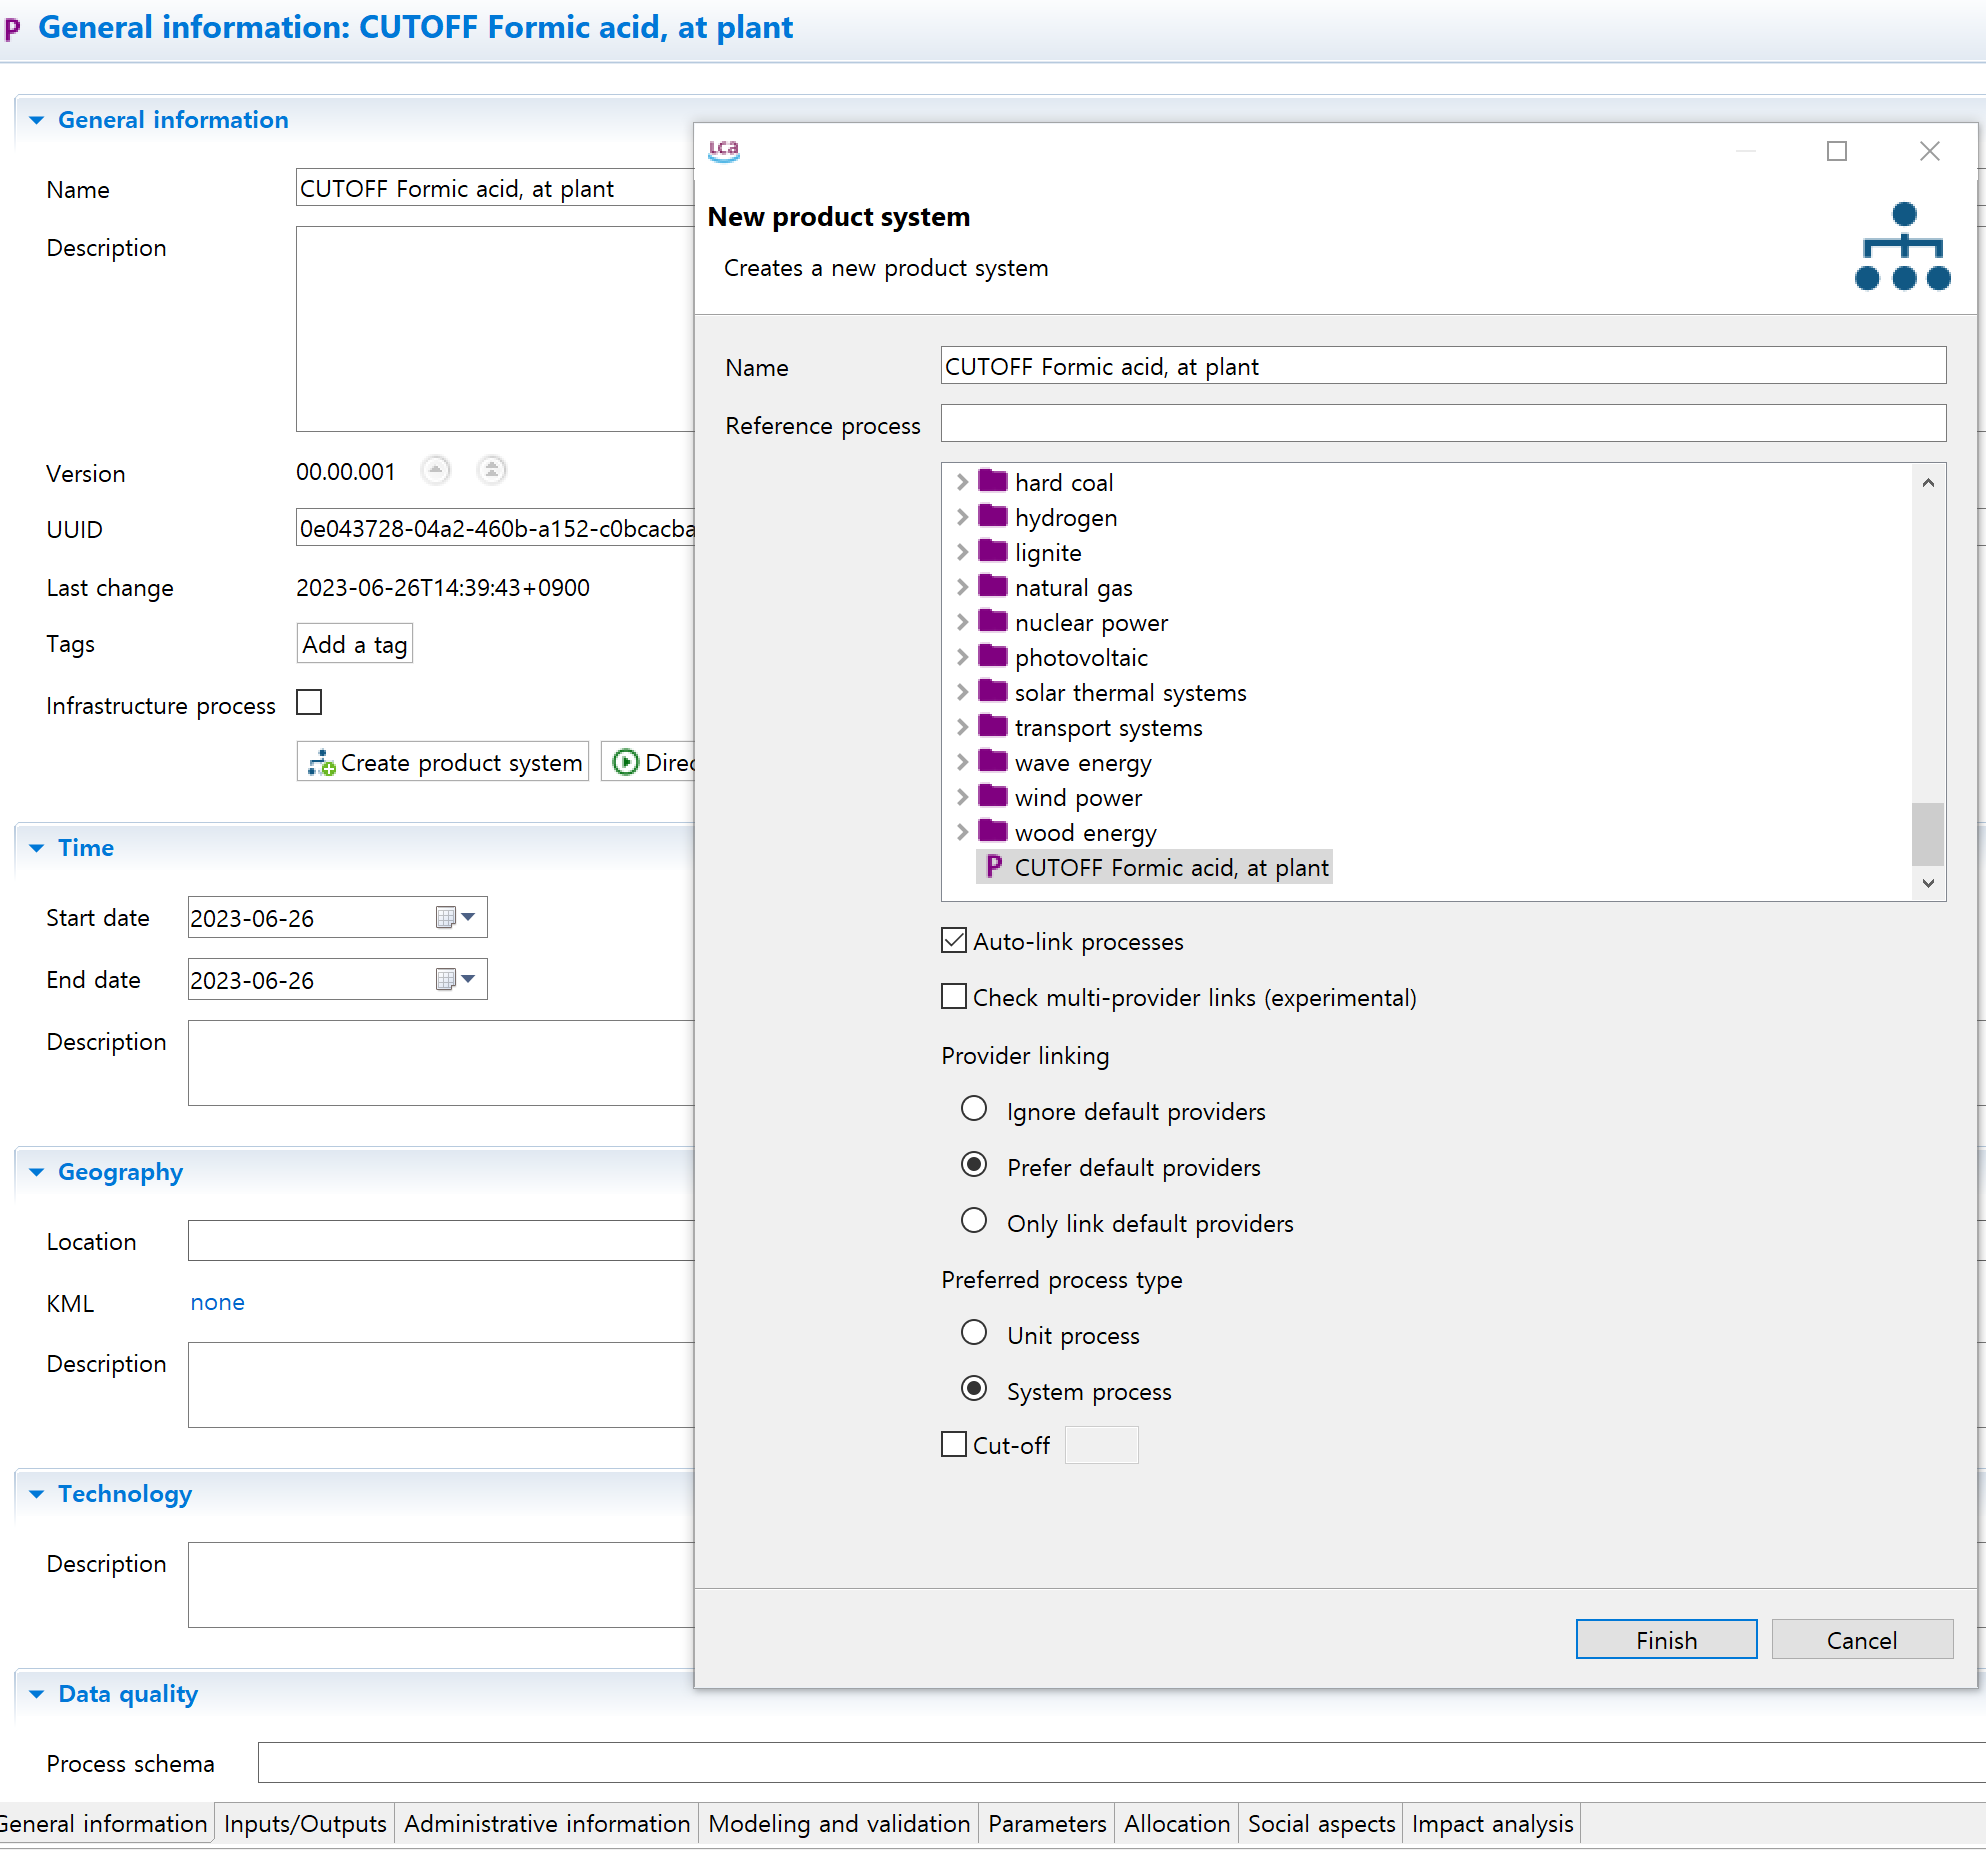Viewport: 1986px width, 1850px height.
Task: Click the Create product system button icon
Action: (x=320, y=763)
